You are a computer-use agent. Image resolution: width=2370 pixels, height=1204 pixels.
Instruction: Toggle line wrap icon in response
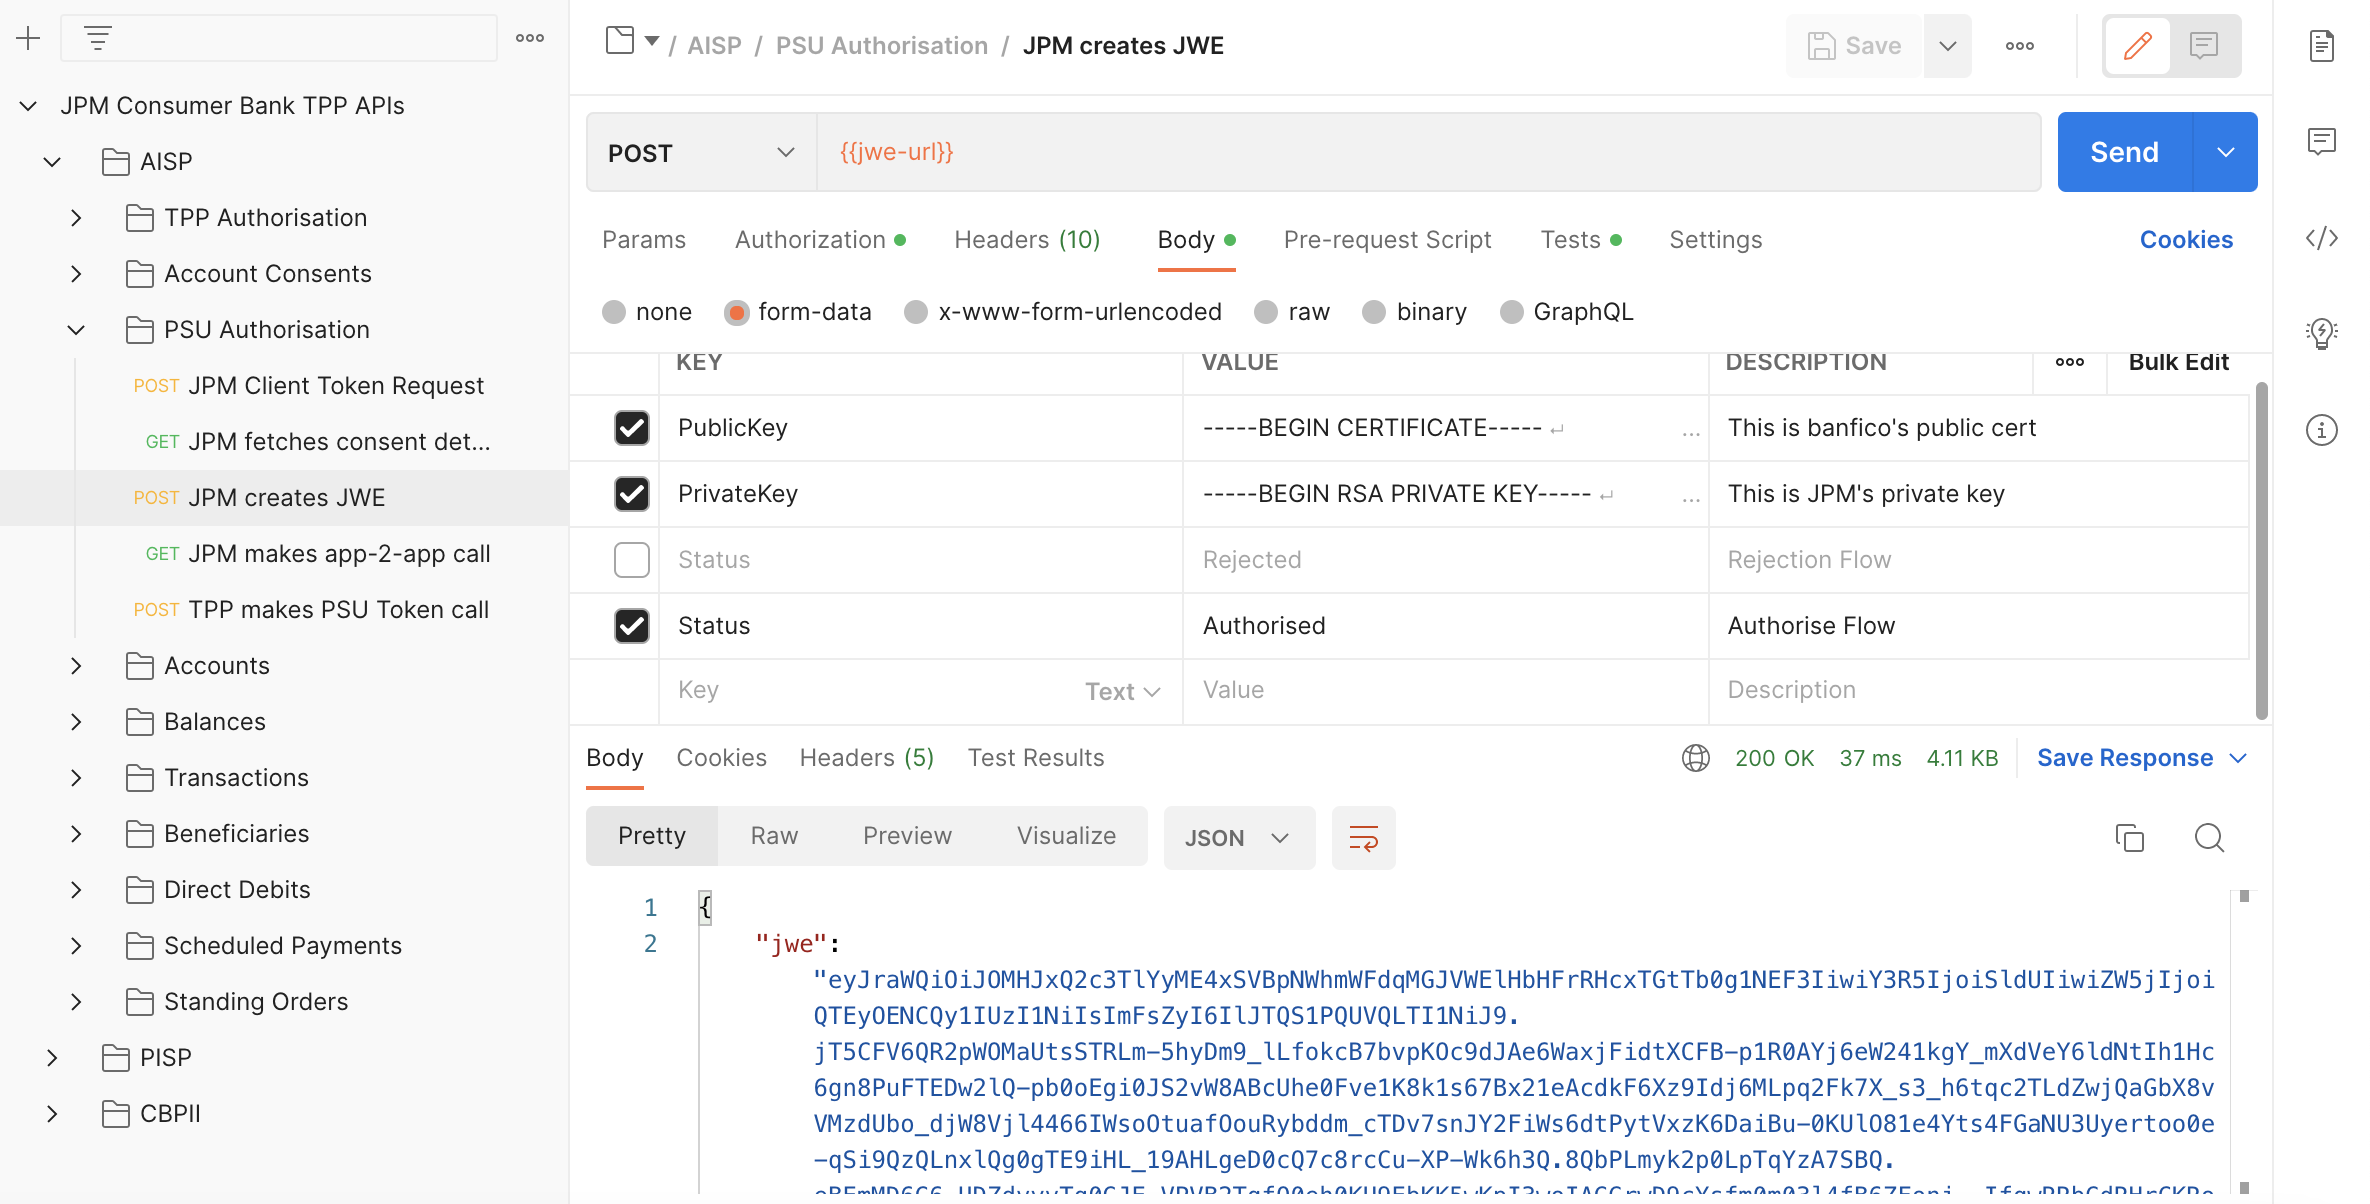[x=1363, y=838]
